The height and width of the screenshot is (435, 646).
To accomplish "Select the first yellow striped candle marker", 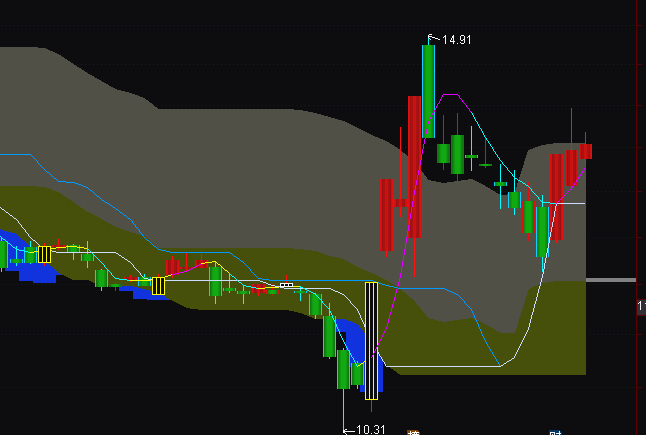I will pos(44,254).
